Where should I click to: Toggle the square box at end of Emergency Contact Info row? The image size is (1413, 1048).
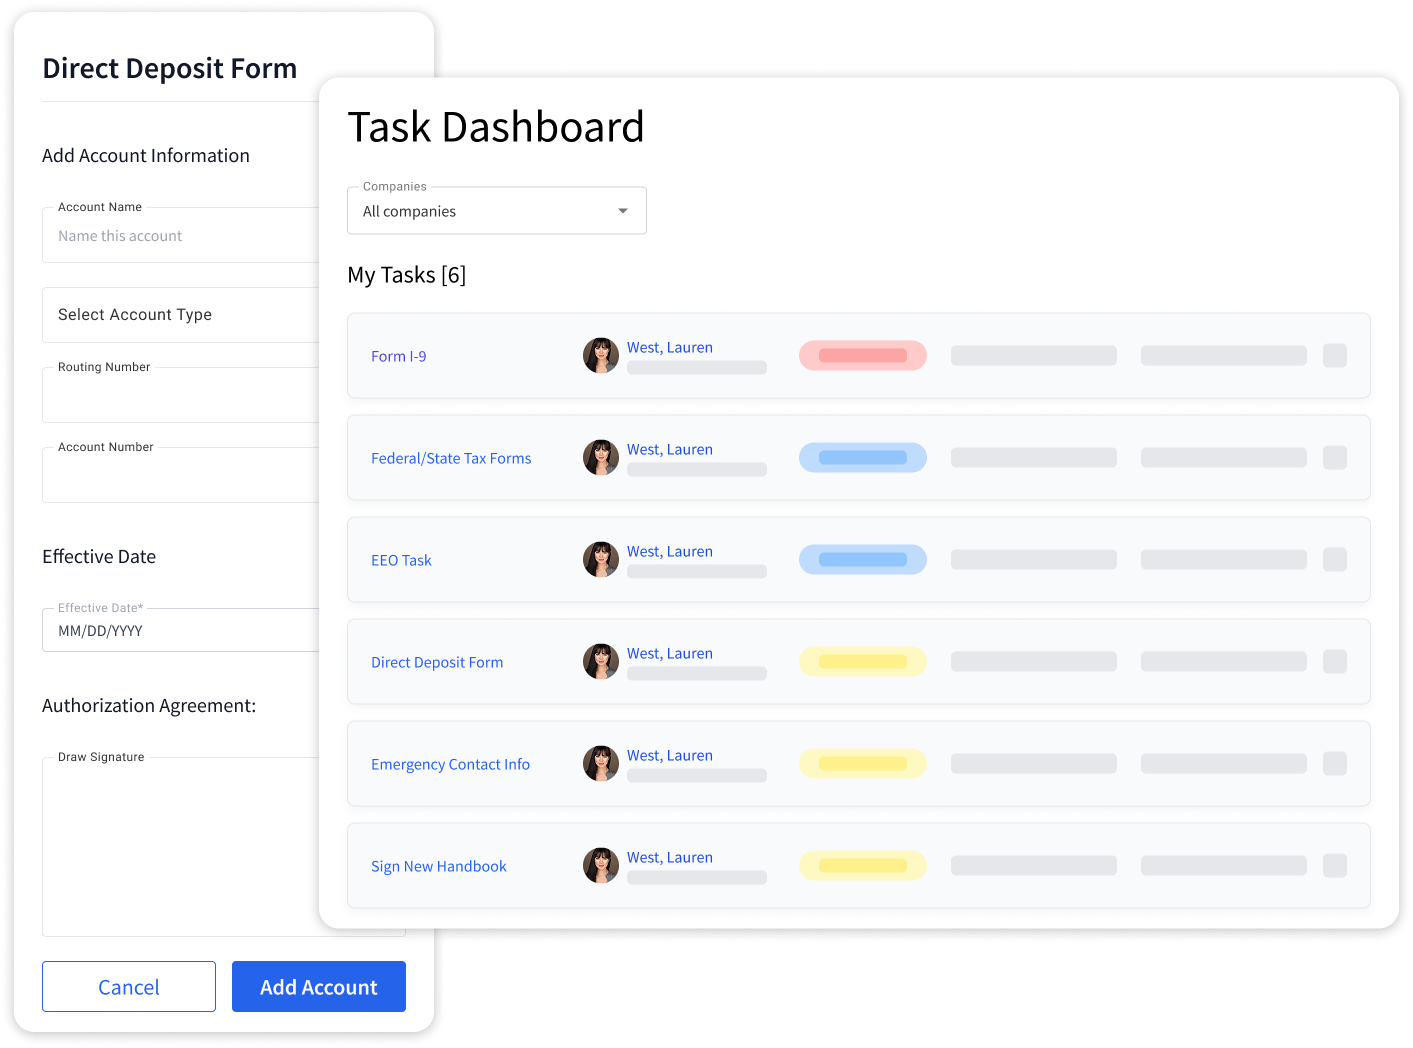pos(1334,764)
